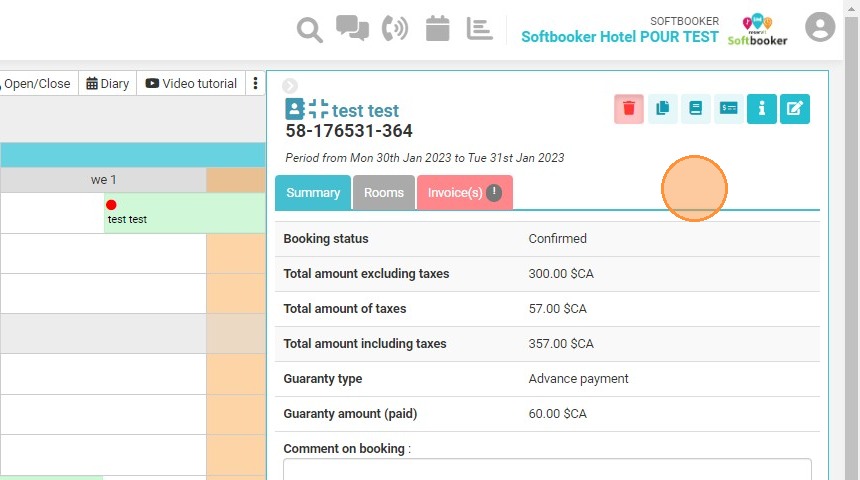
Task: Click the Confirmed booking status value
Action: (557, 239)
